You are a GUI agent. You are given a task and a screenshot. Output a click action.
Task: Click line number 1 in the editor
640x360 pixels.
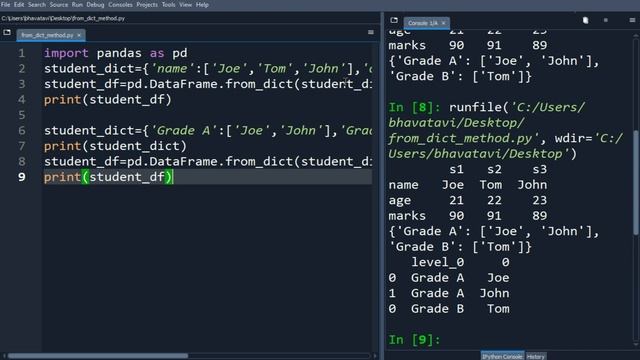tap(22, 53)
